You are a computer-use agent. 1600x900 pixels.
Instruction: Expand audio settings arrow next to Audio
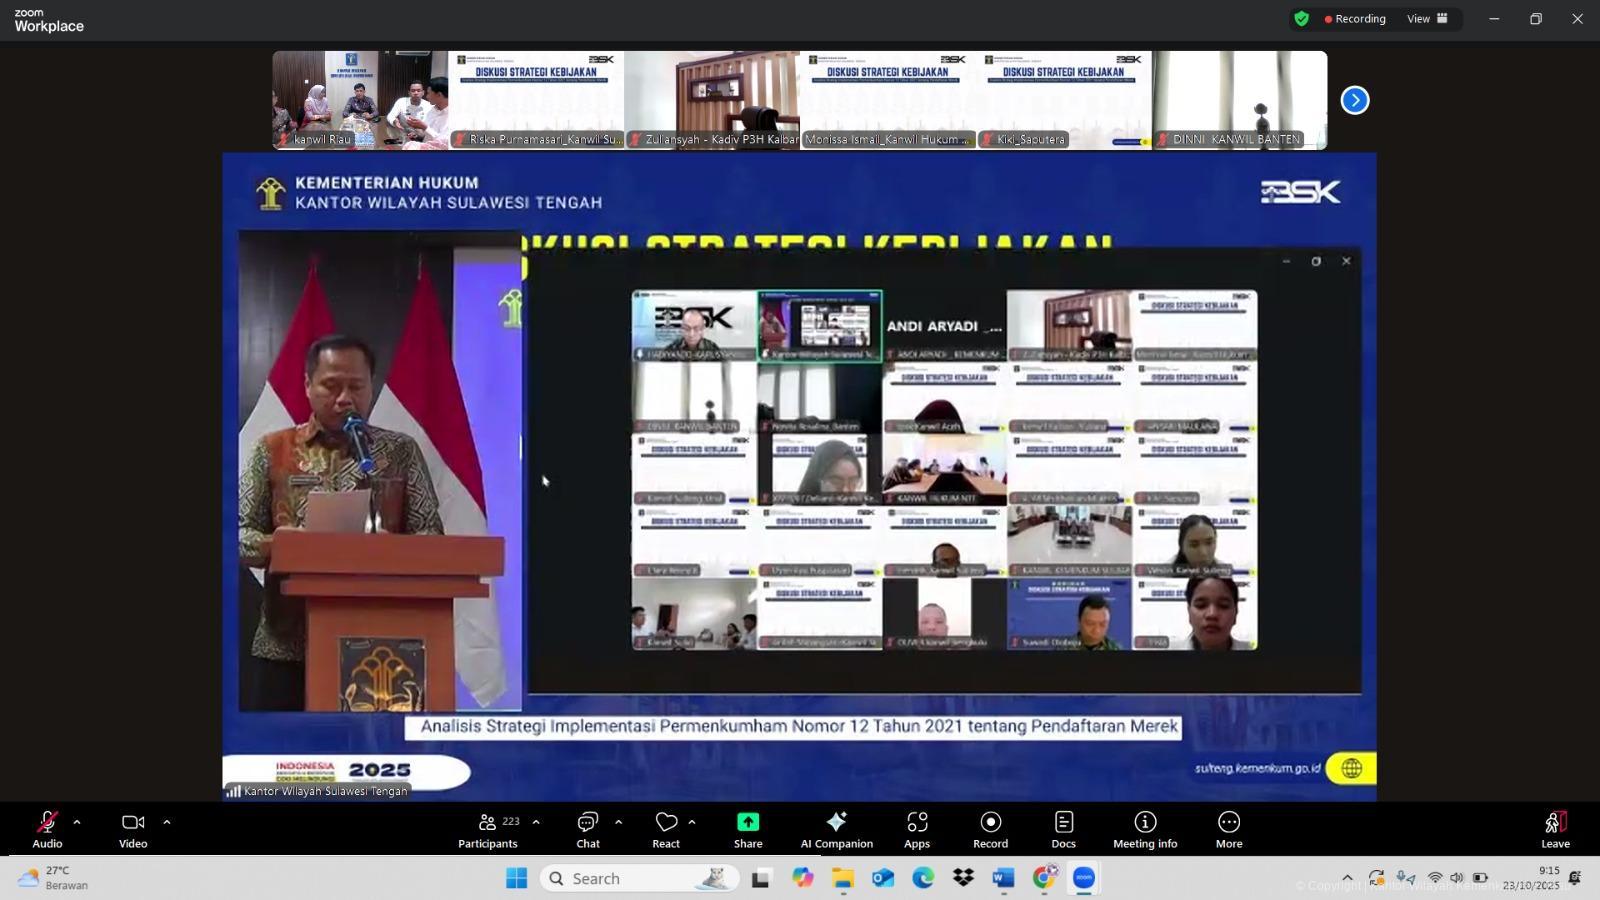click(x=77, y=822)
